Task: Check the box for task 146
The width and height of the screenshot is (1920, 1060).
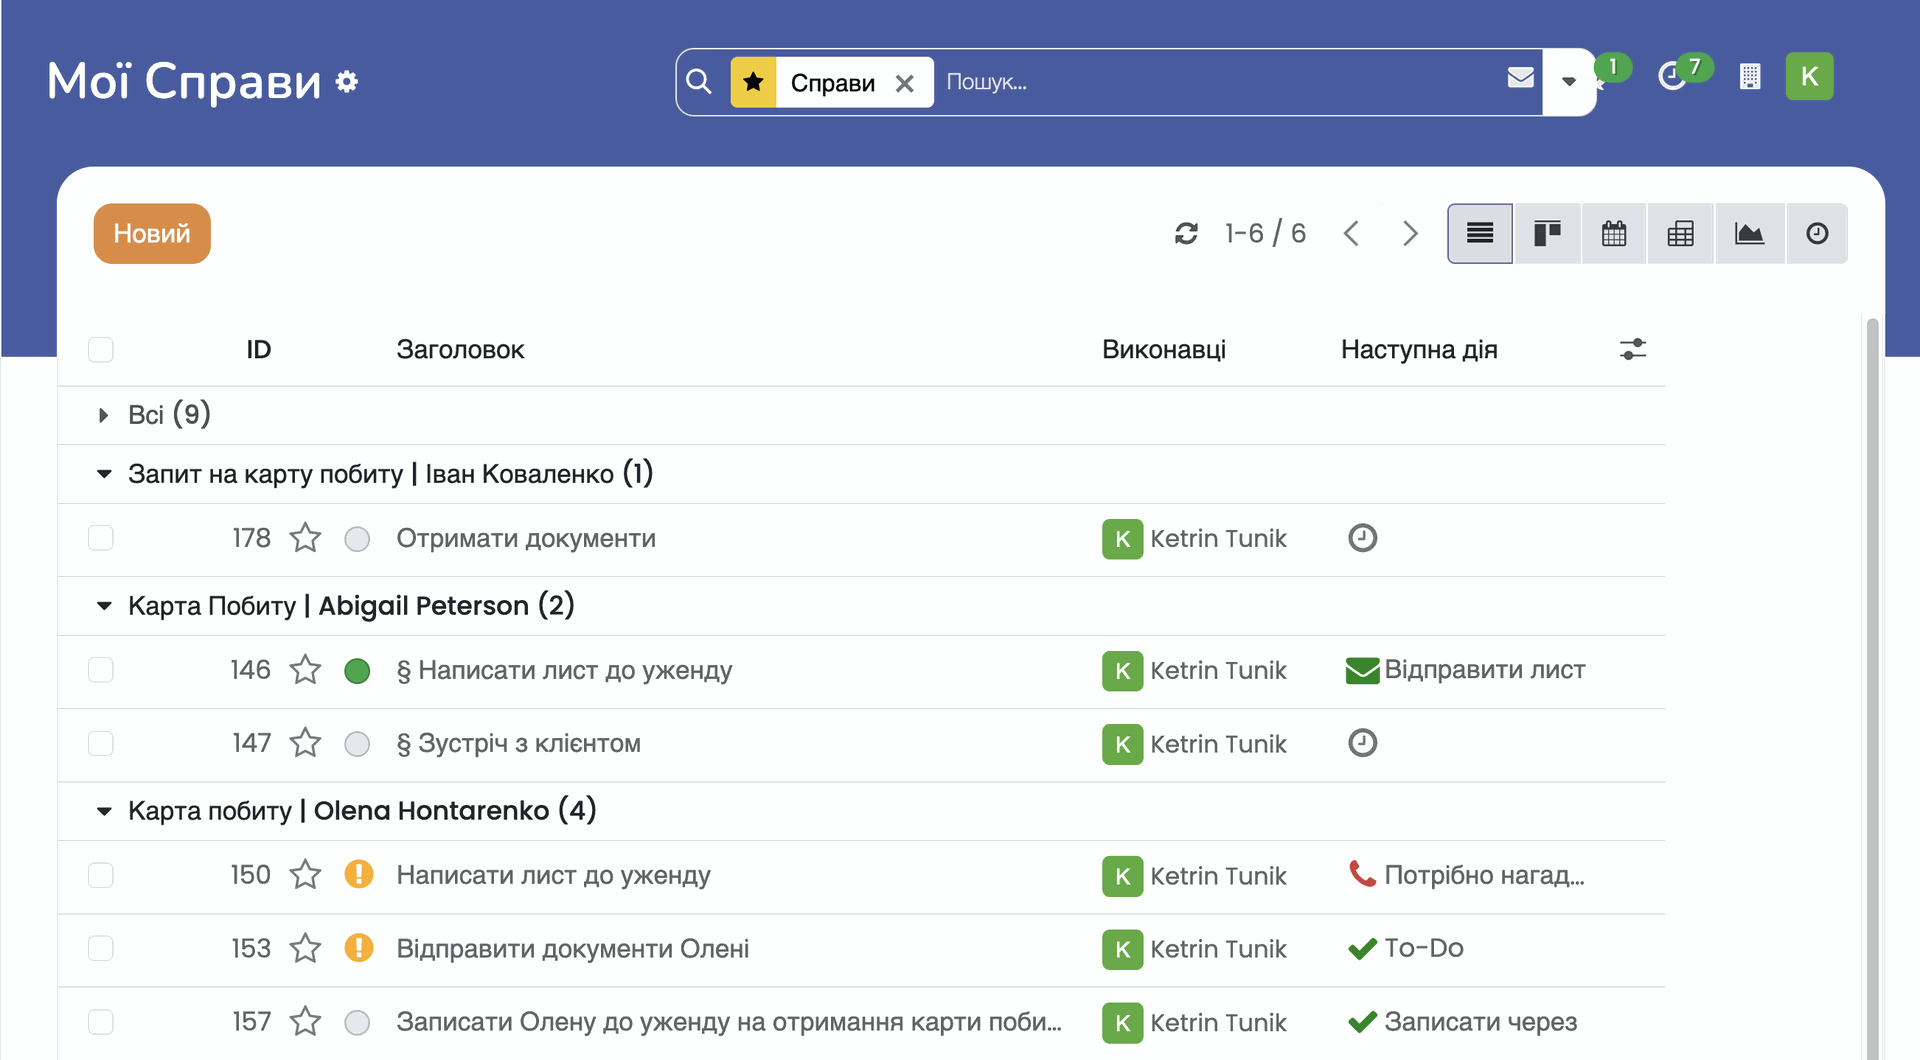Action: coord(101,670)
